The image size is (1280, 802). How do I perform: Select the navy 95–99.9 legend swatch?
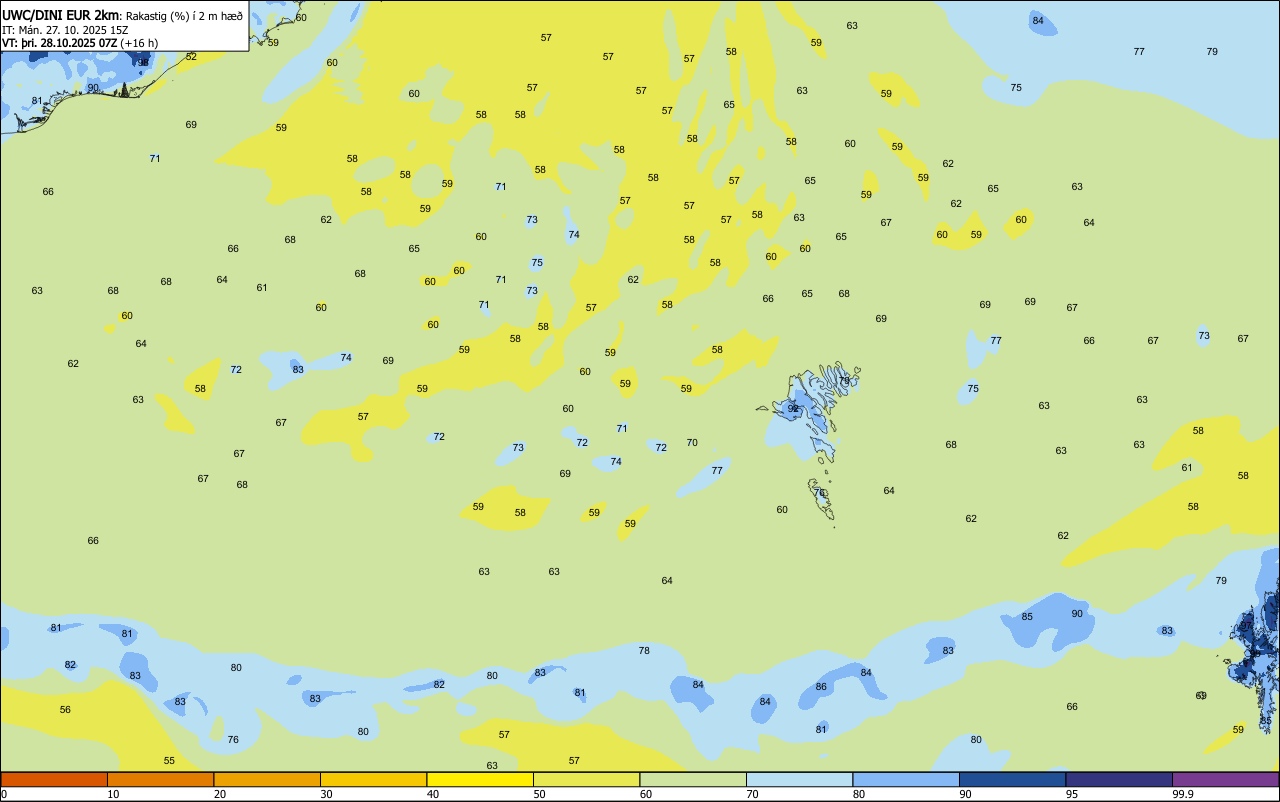1119,779
